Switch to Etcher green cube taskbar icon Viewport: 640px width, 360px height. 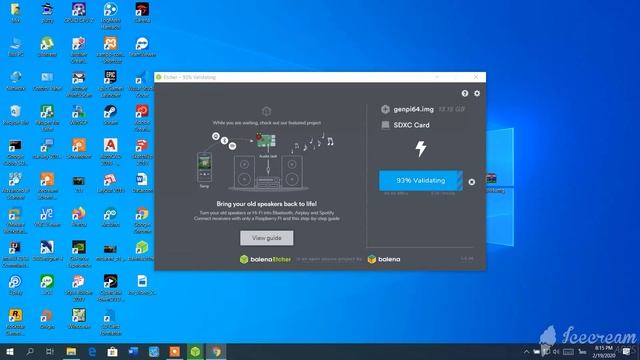[195, 351]
